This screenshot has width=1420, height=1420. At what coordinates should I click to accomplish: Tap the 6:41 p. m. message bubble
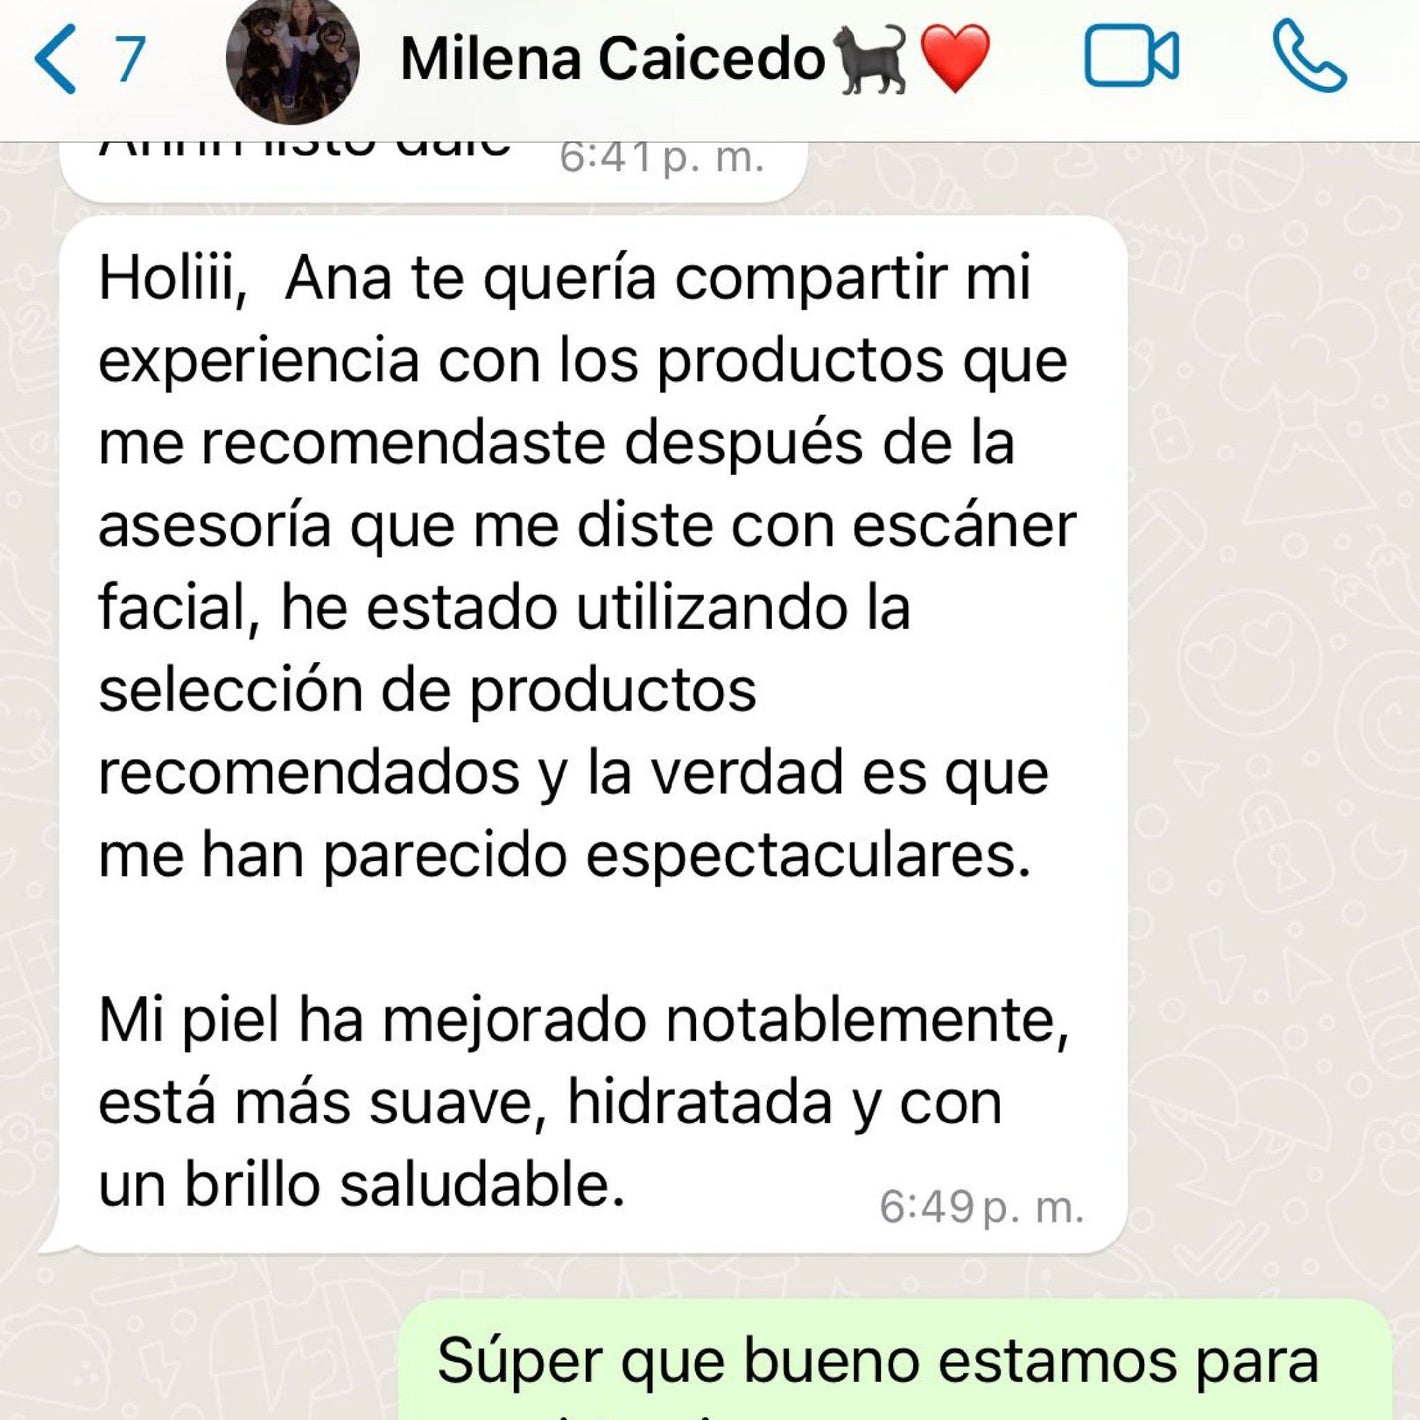[x=433, y=170]
